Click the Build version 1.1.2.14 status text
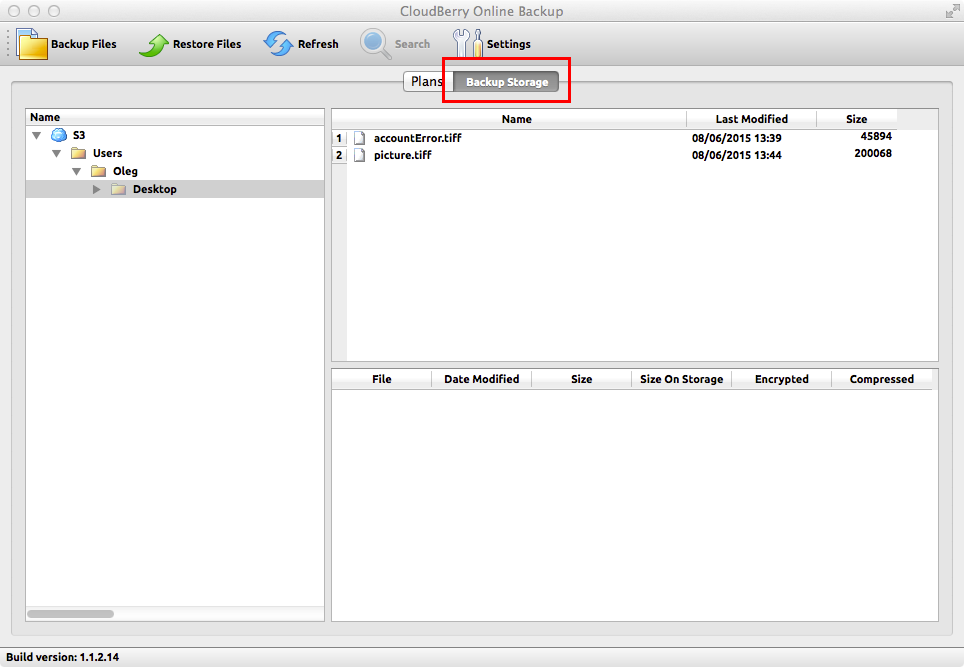The width and height of the screenshot is (964, 667). coord(63,657)
